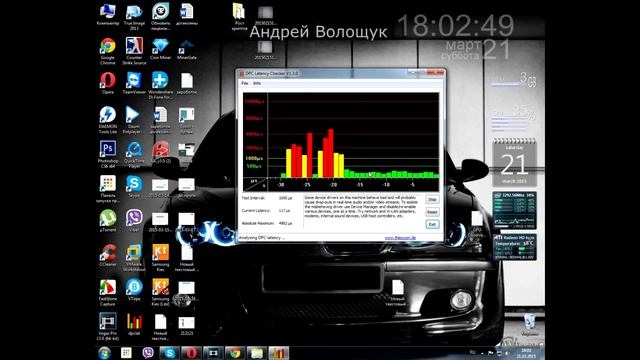Screen dimensions: 640x360
Task: Click the taskbar clock and date
Action: [x=526, y=353]
